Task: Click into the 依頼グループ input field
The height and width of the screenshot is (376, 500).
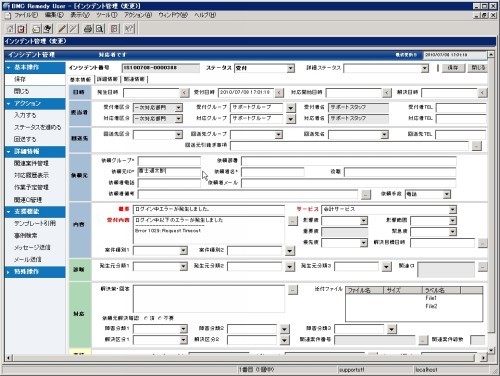Action: pyautogui.click(x=169, y=161)
